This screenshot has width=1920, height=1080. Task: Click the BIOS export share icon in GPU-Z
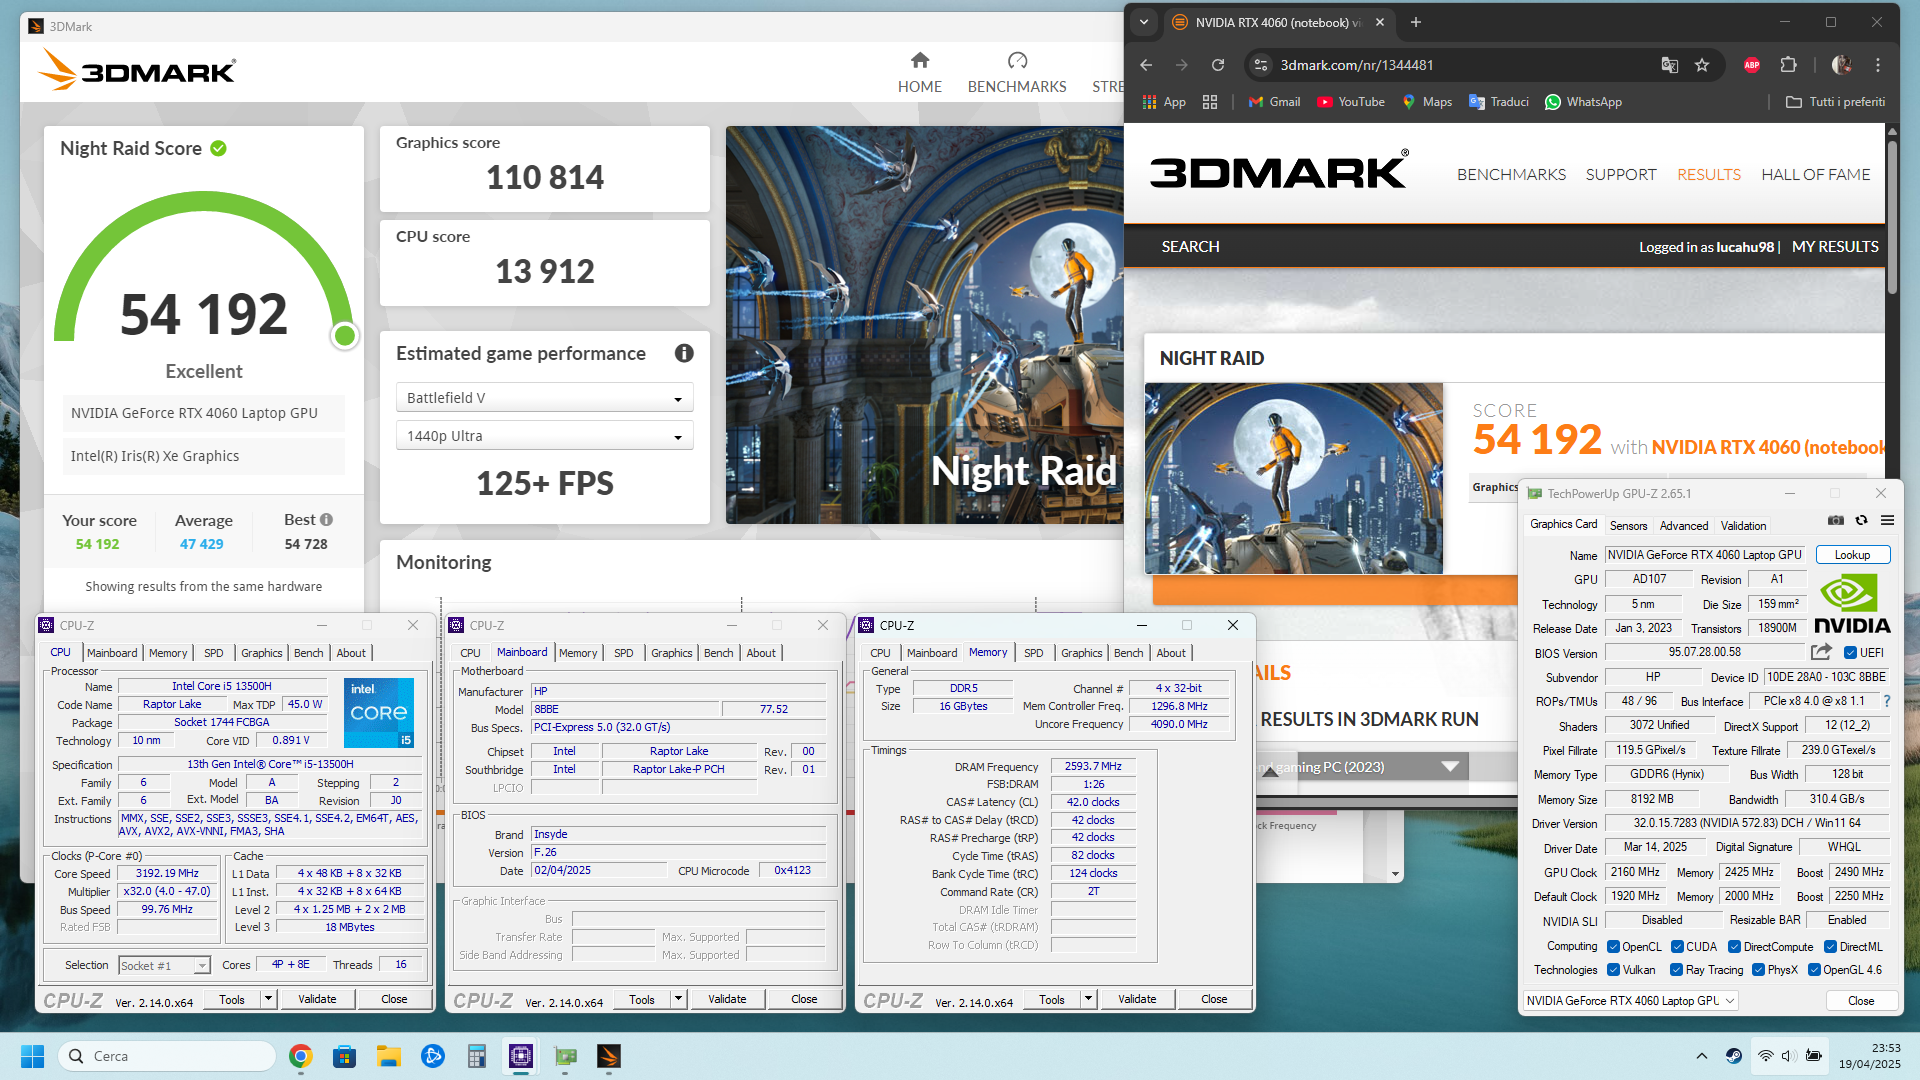tap(1821, 652)
